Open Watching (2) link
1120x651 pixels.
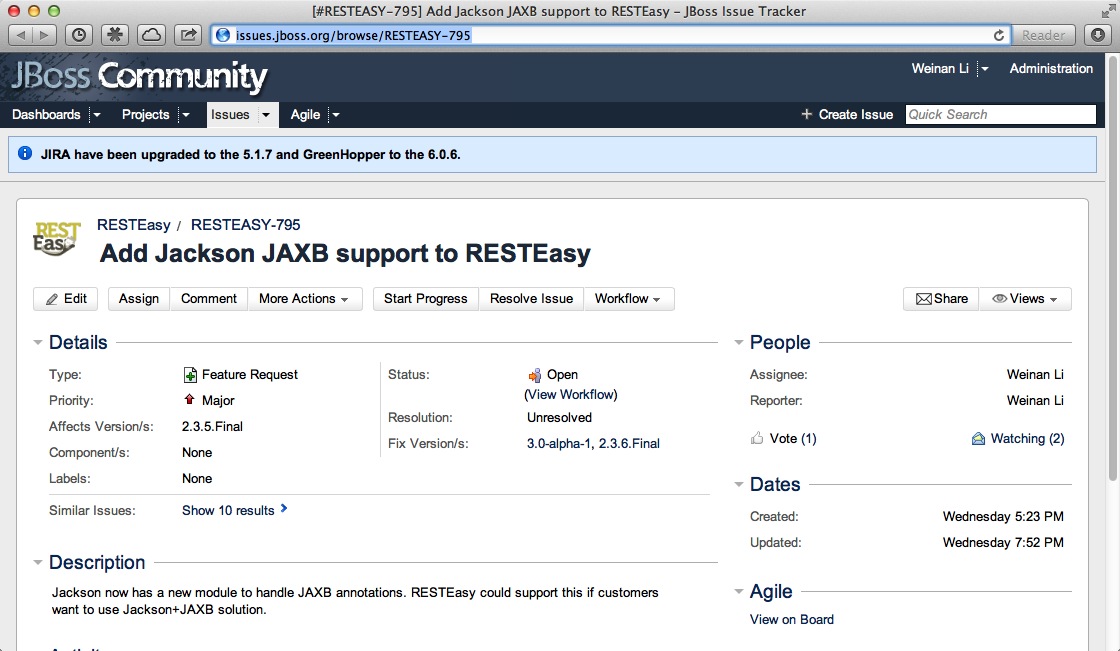pos(1027,438)
